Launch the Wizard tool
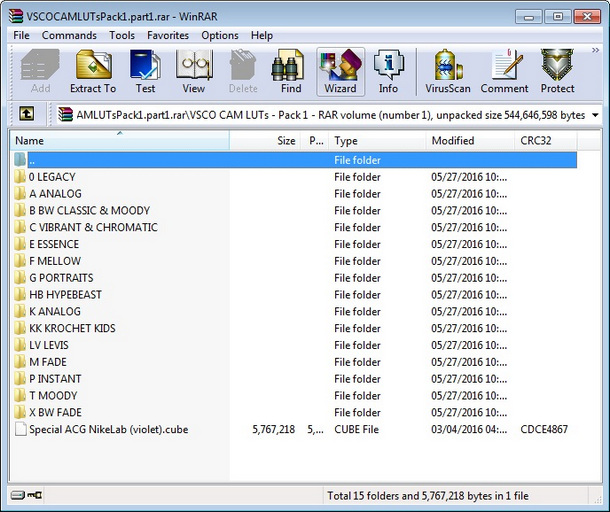Screen dimensions: 610x512 click(340, 72)
